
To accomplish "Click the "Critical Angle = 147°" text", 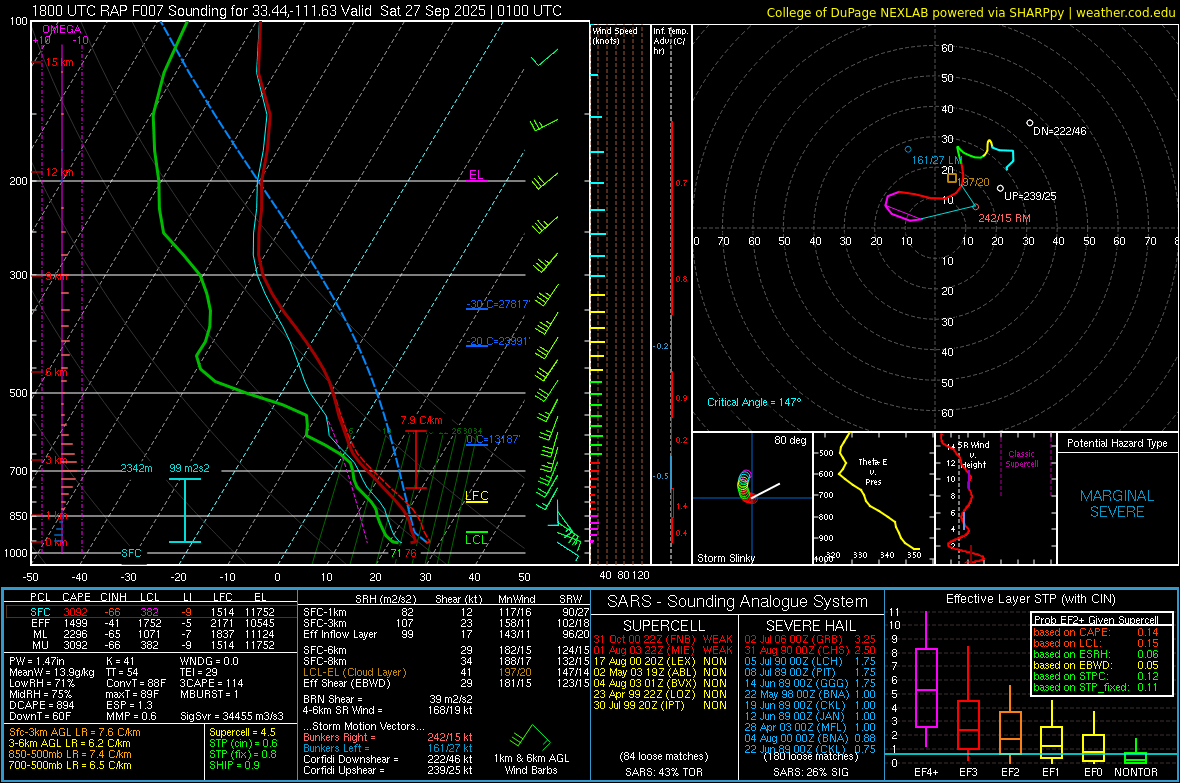I will point(754,402).
